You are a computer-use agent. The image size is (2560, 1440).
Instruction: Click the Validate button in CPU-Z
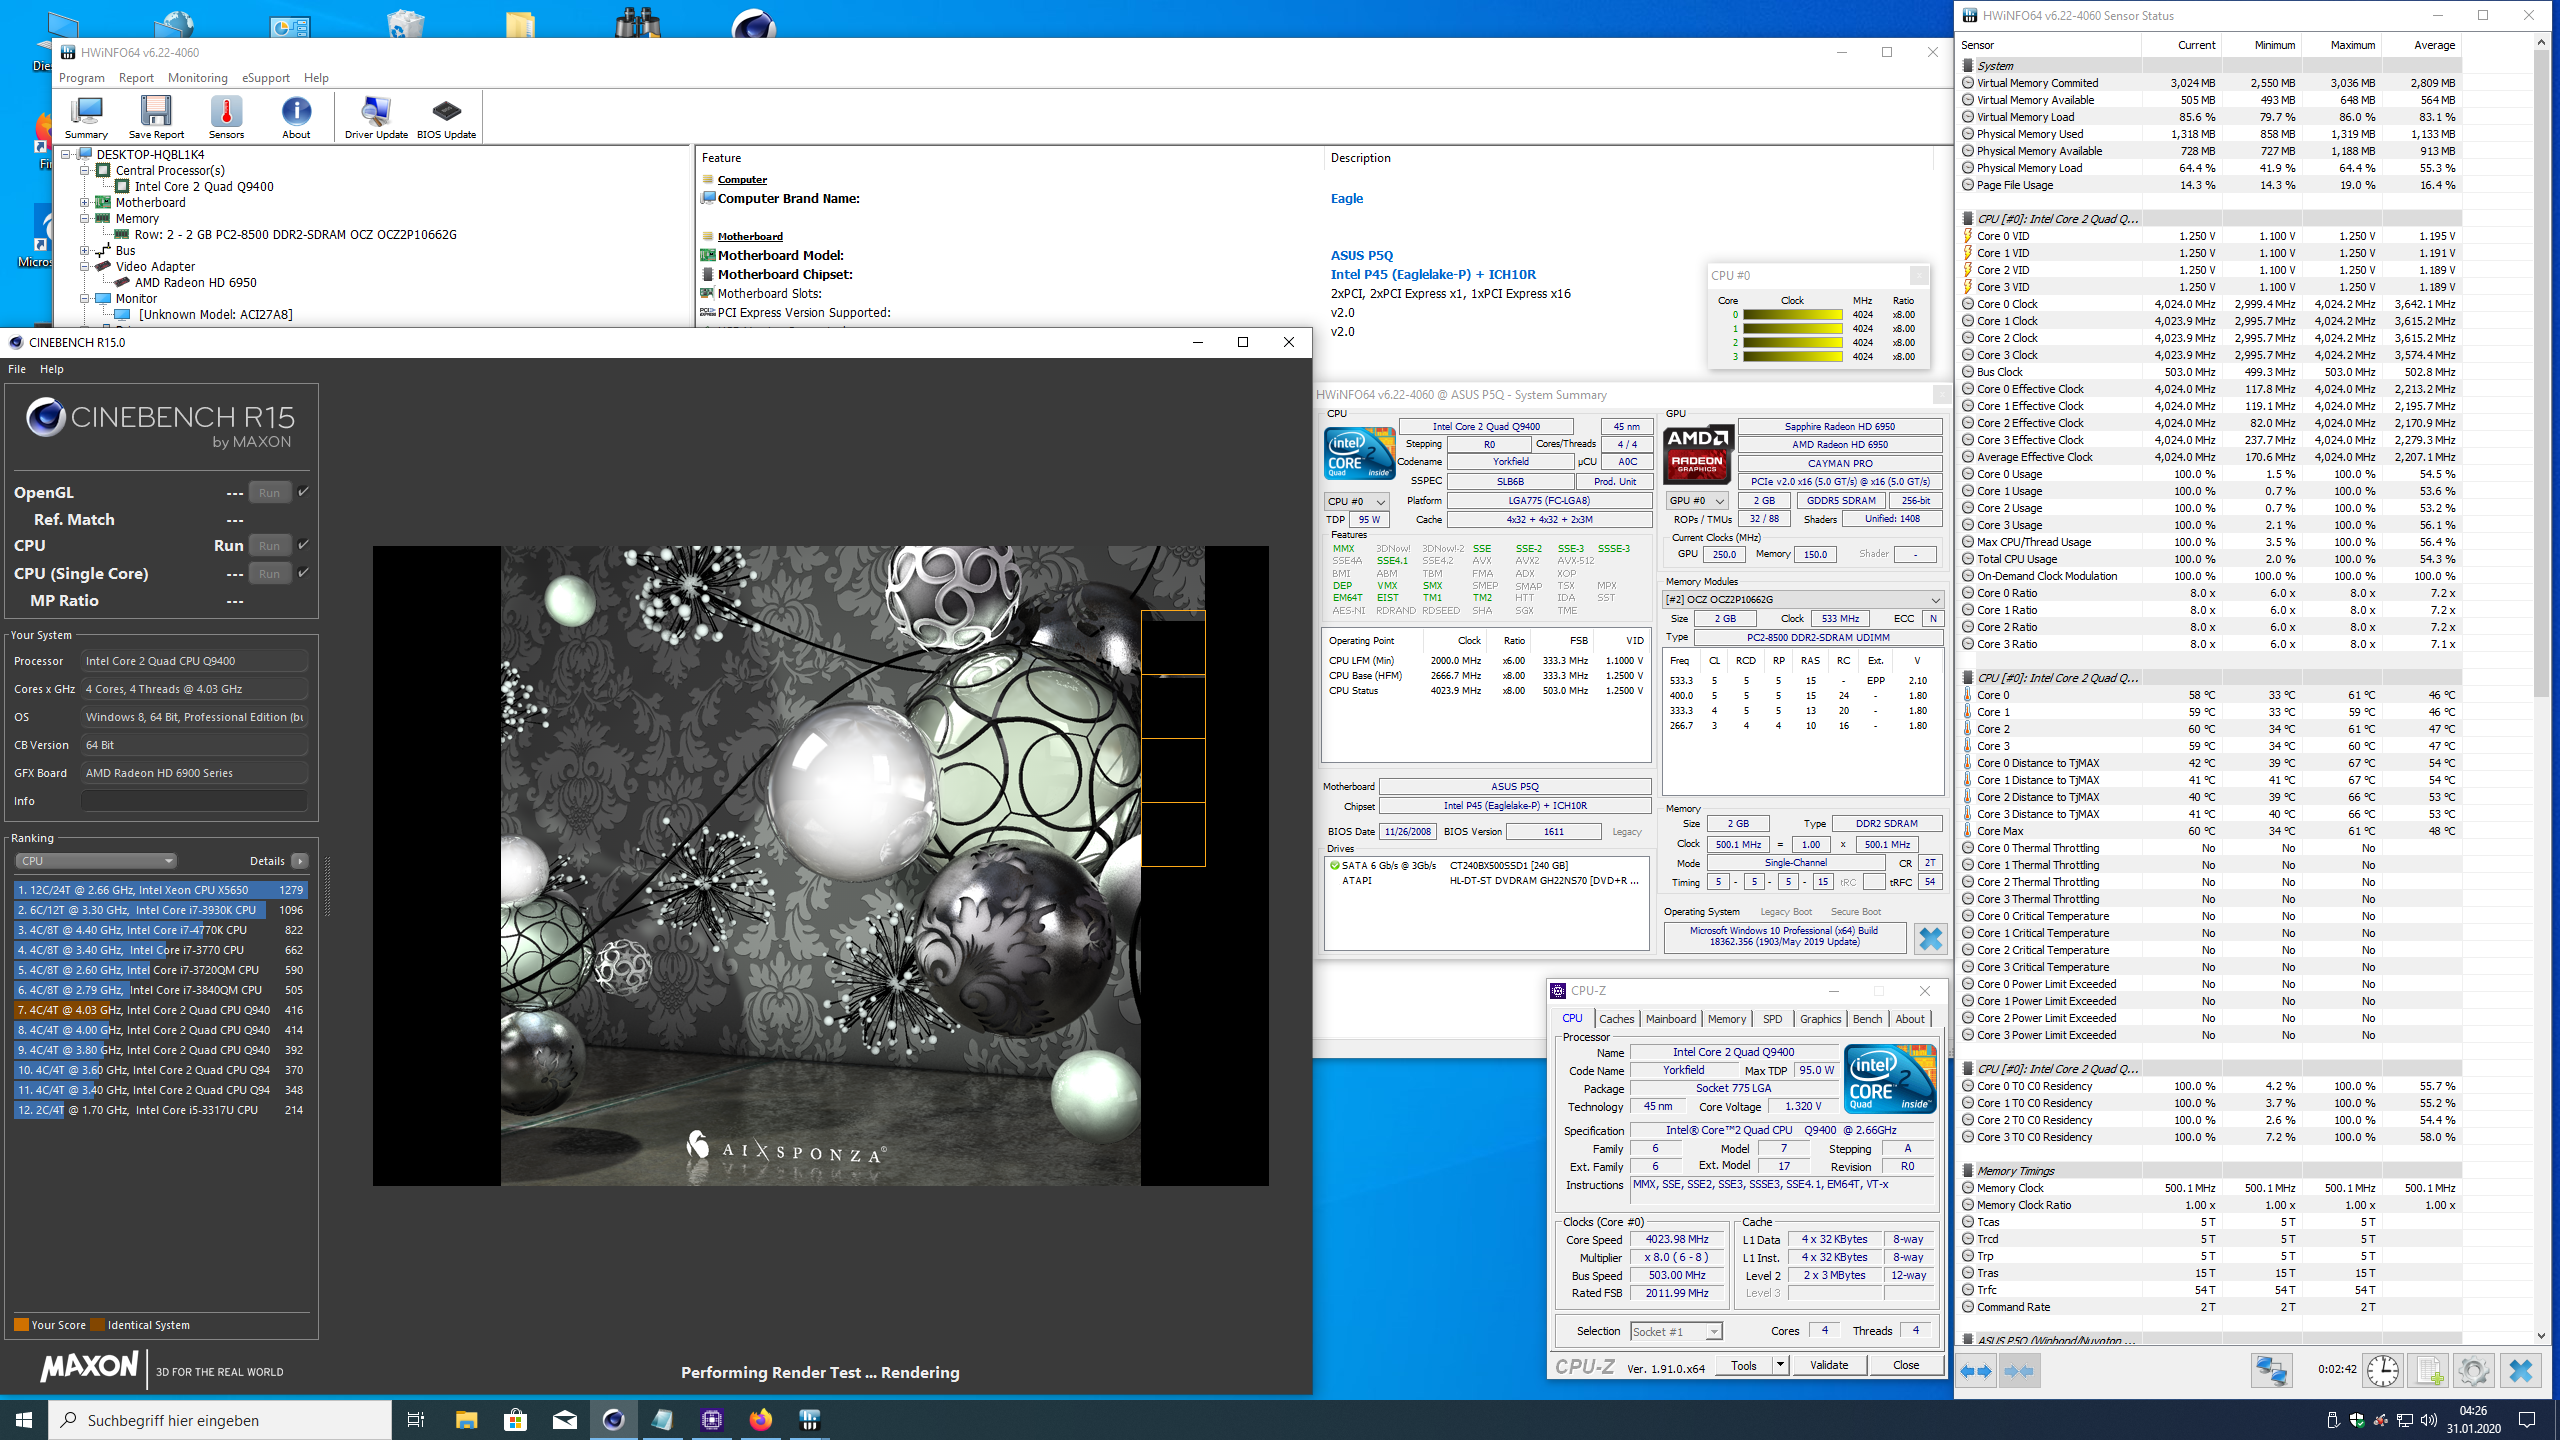pyautogui.click(x=1828, y=1365)
